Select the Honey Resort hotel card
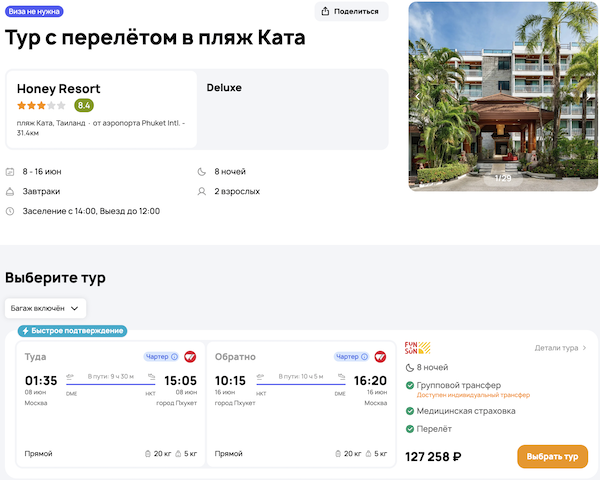 pos(101,109)
